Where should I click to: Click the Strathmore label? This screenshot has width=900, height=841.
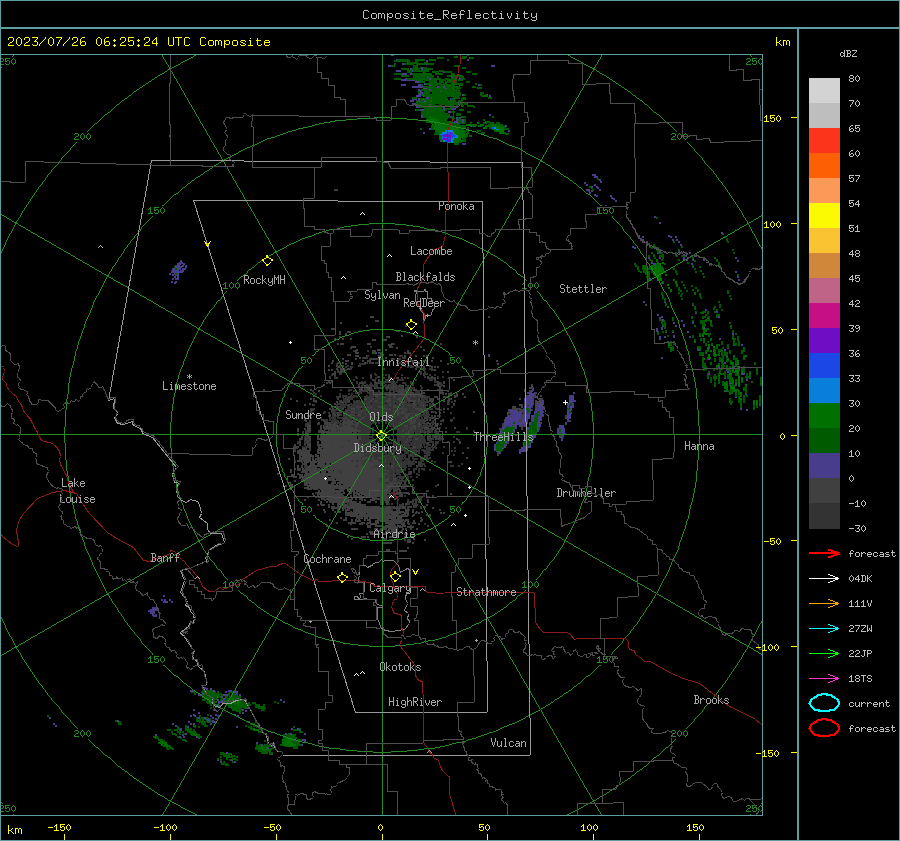(x=486, y=592)
